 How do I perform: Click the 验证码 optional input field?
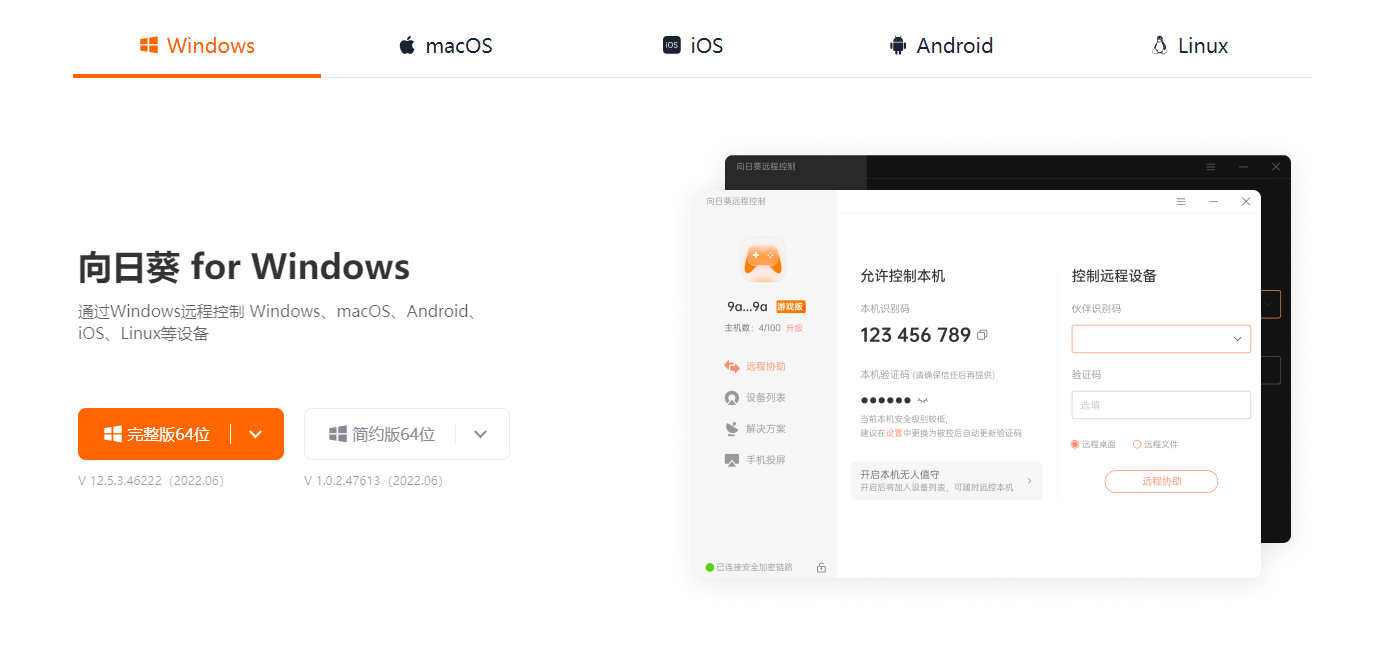tap(1161, 405)
